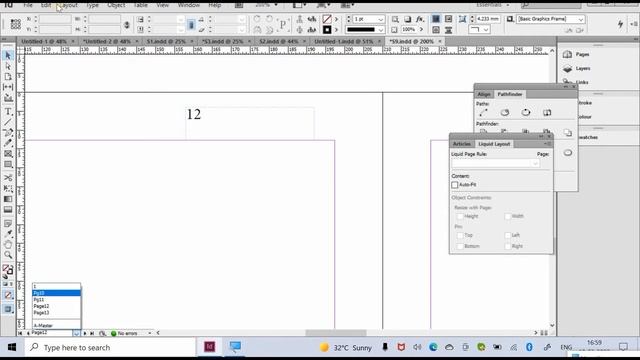Toggle the Auto-Fit checkbox
The width and height of the screenshot is (640, 360).
pyautogui.click(x=455, y=185)
